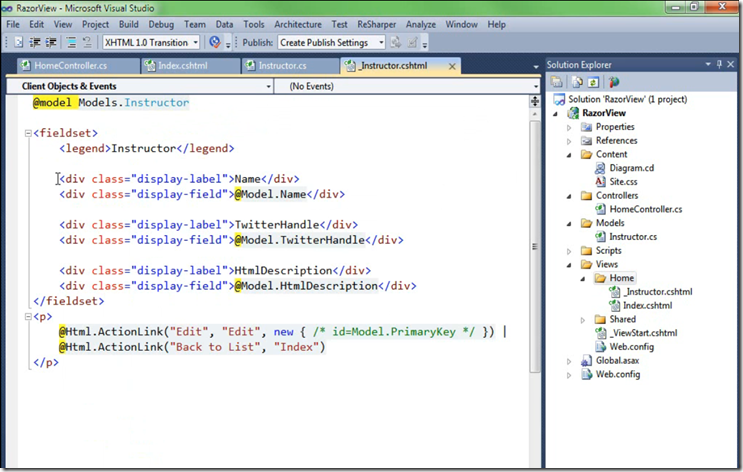Screen dimensions: 743x472
Task: Expand the Properties node in Solution Explorer
Action: tap(569, 127)
